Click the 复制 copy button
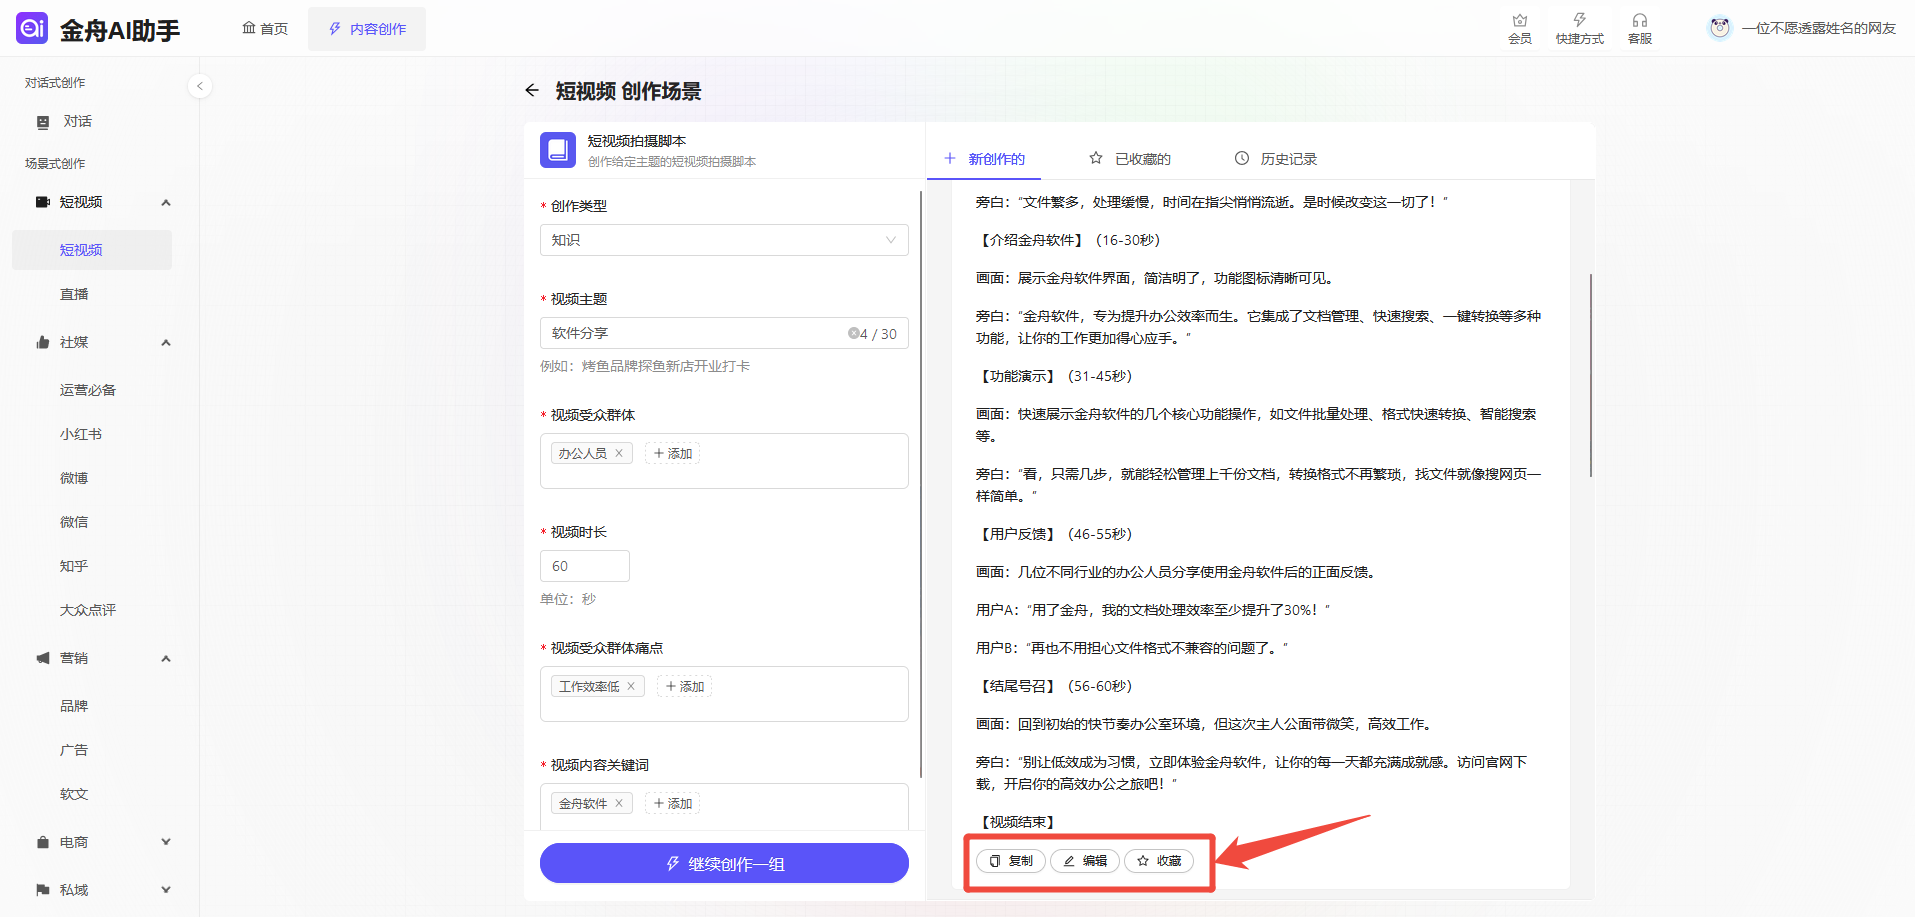The image size is (1915, 917). (x=1011, y=861)
